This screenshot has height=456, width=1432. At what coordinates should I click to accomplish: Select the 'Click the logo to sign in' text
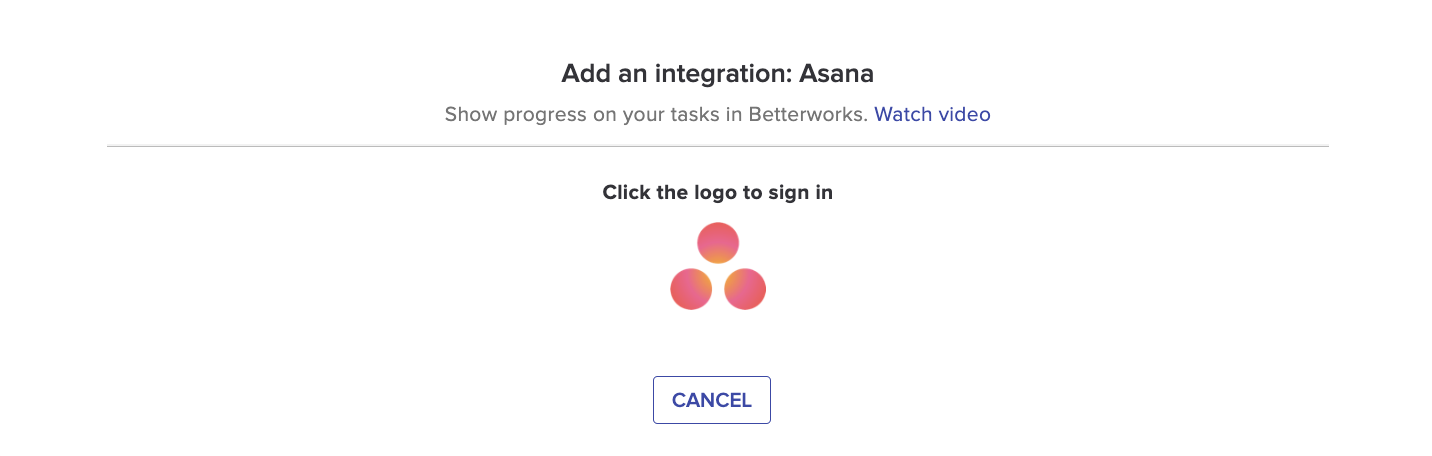click(718, 192)
